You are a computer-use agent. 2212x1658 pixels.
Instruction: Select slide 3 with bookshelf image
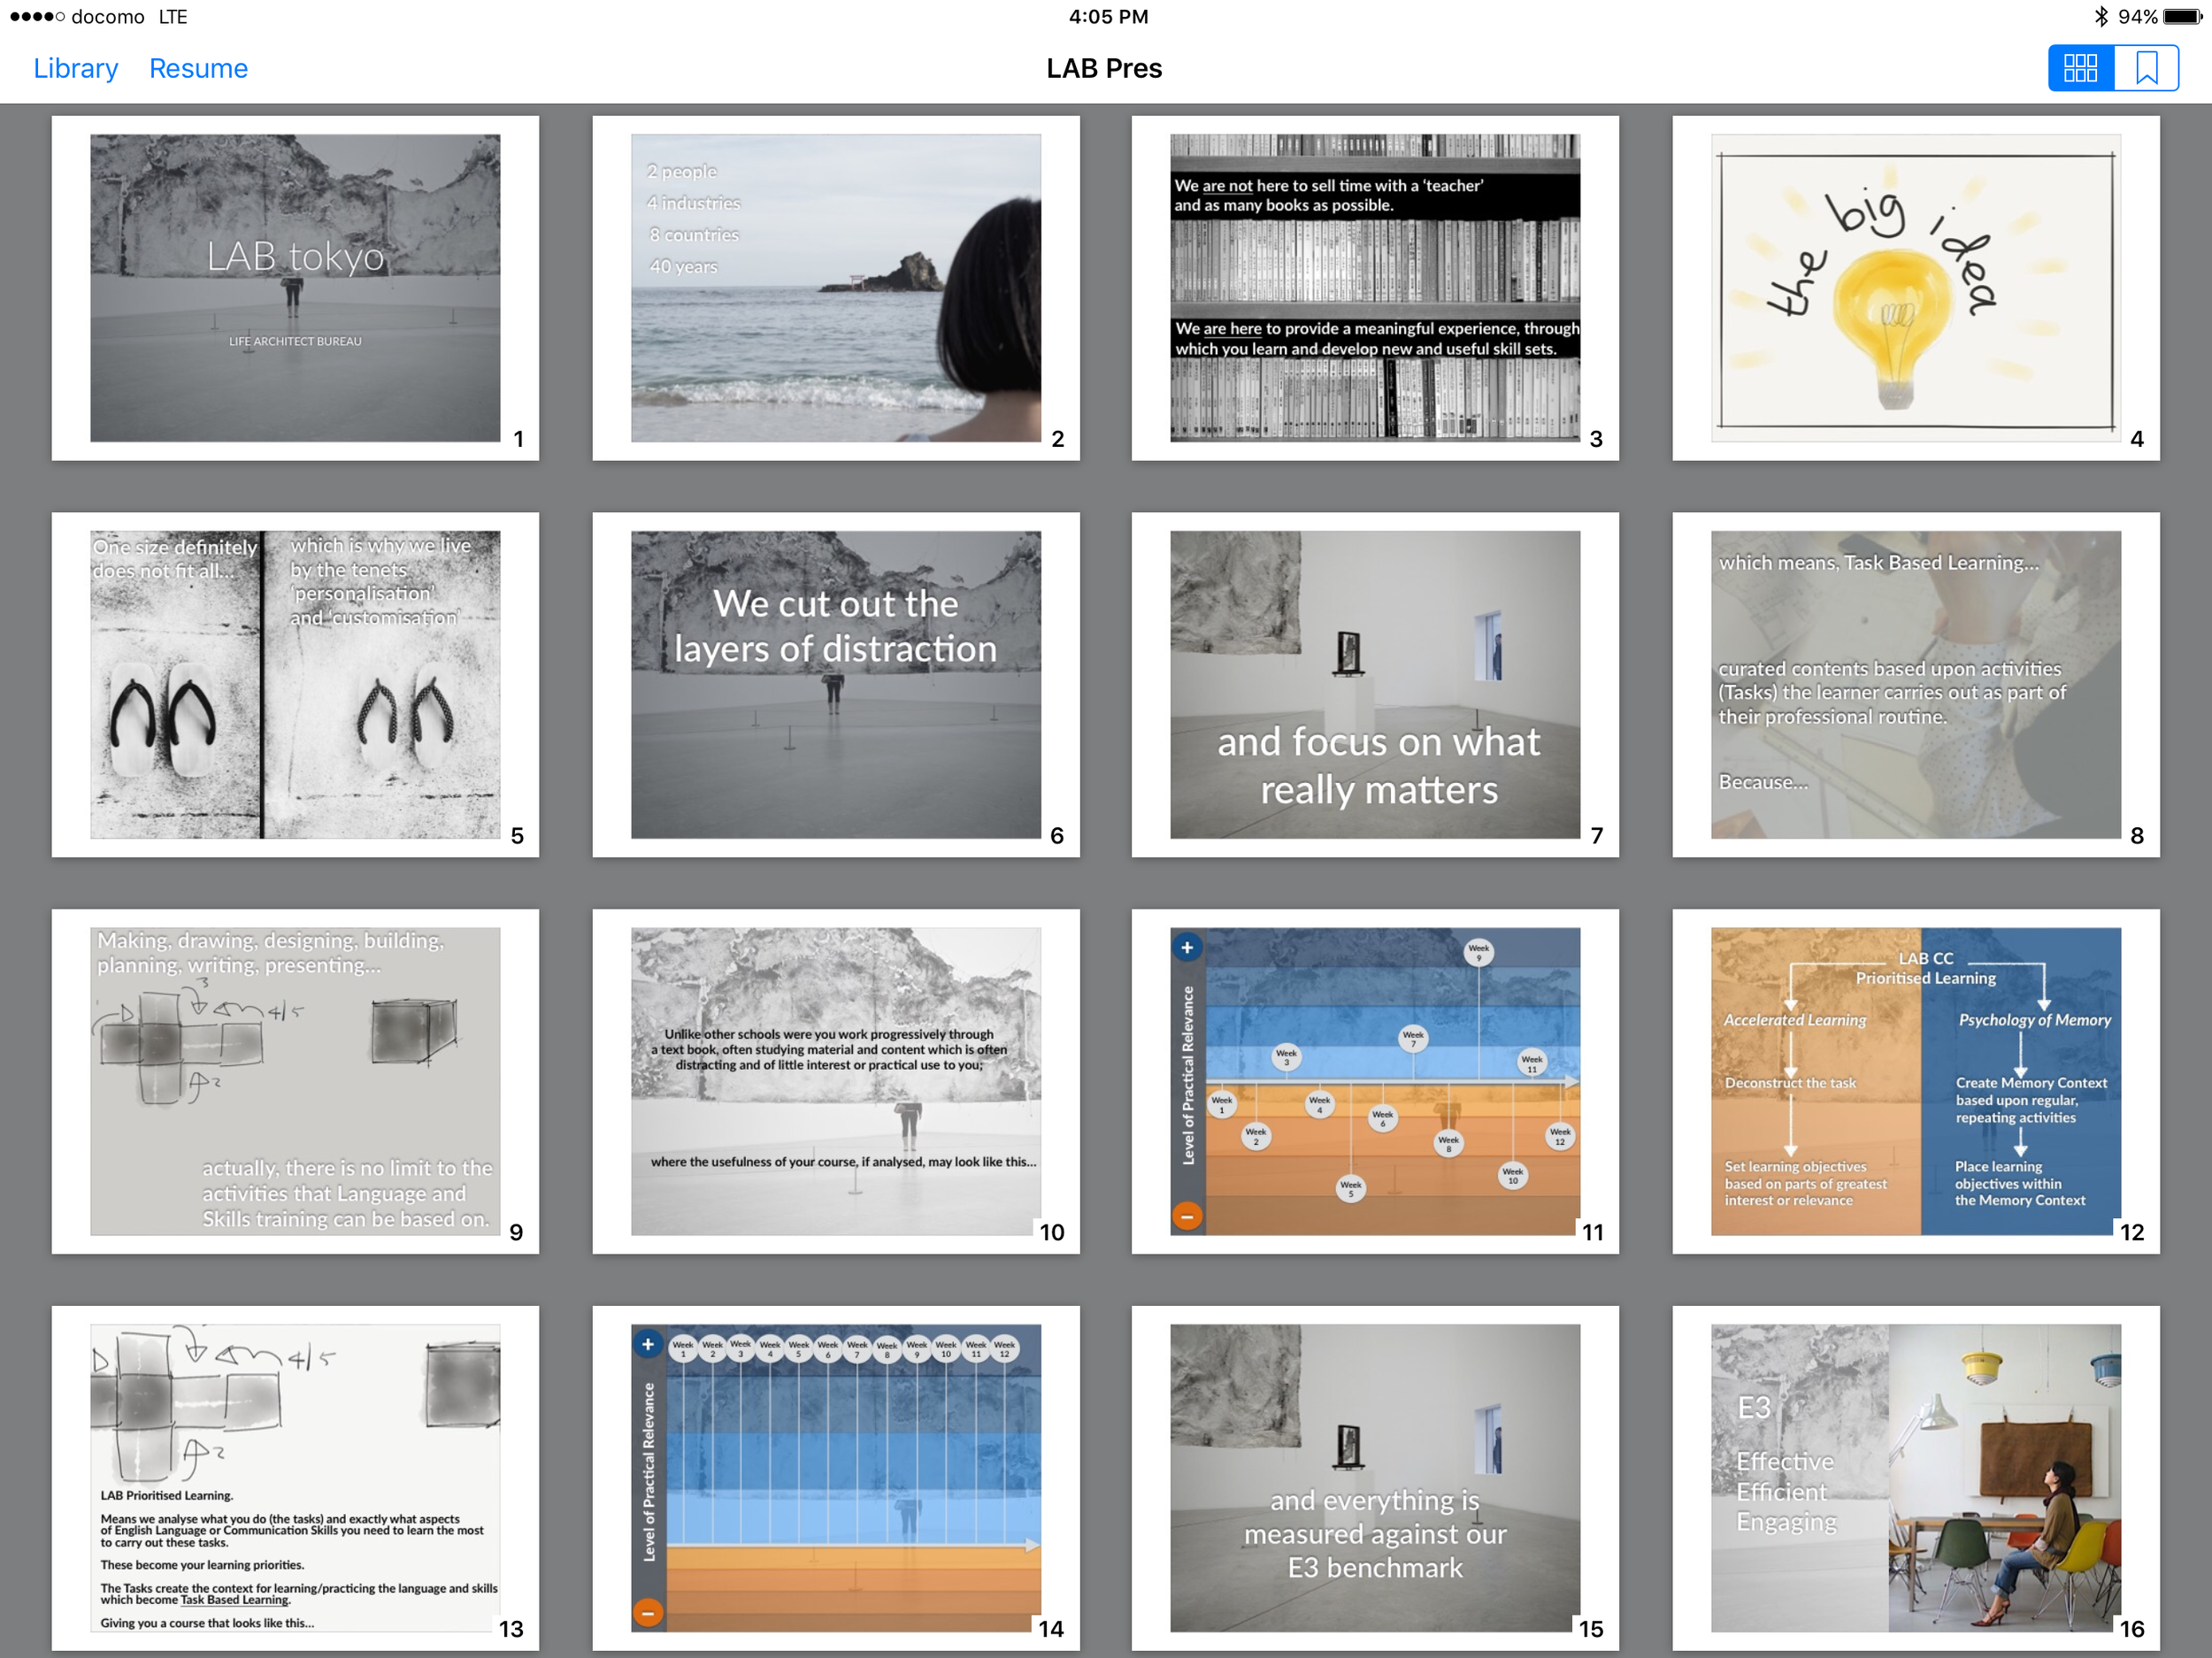coord(1375,288)
